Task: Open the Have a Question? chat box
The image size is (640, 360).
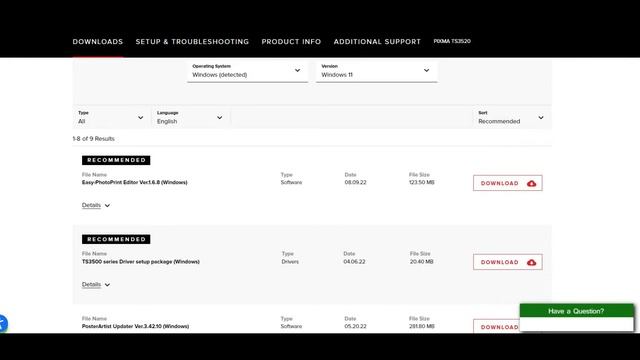Action: click(576, 311)
